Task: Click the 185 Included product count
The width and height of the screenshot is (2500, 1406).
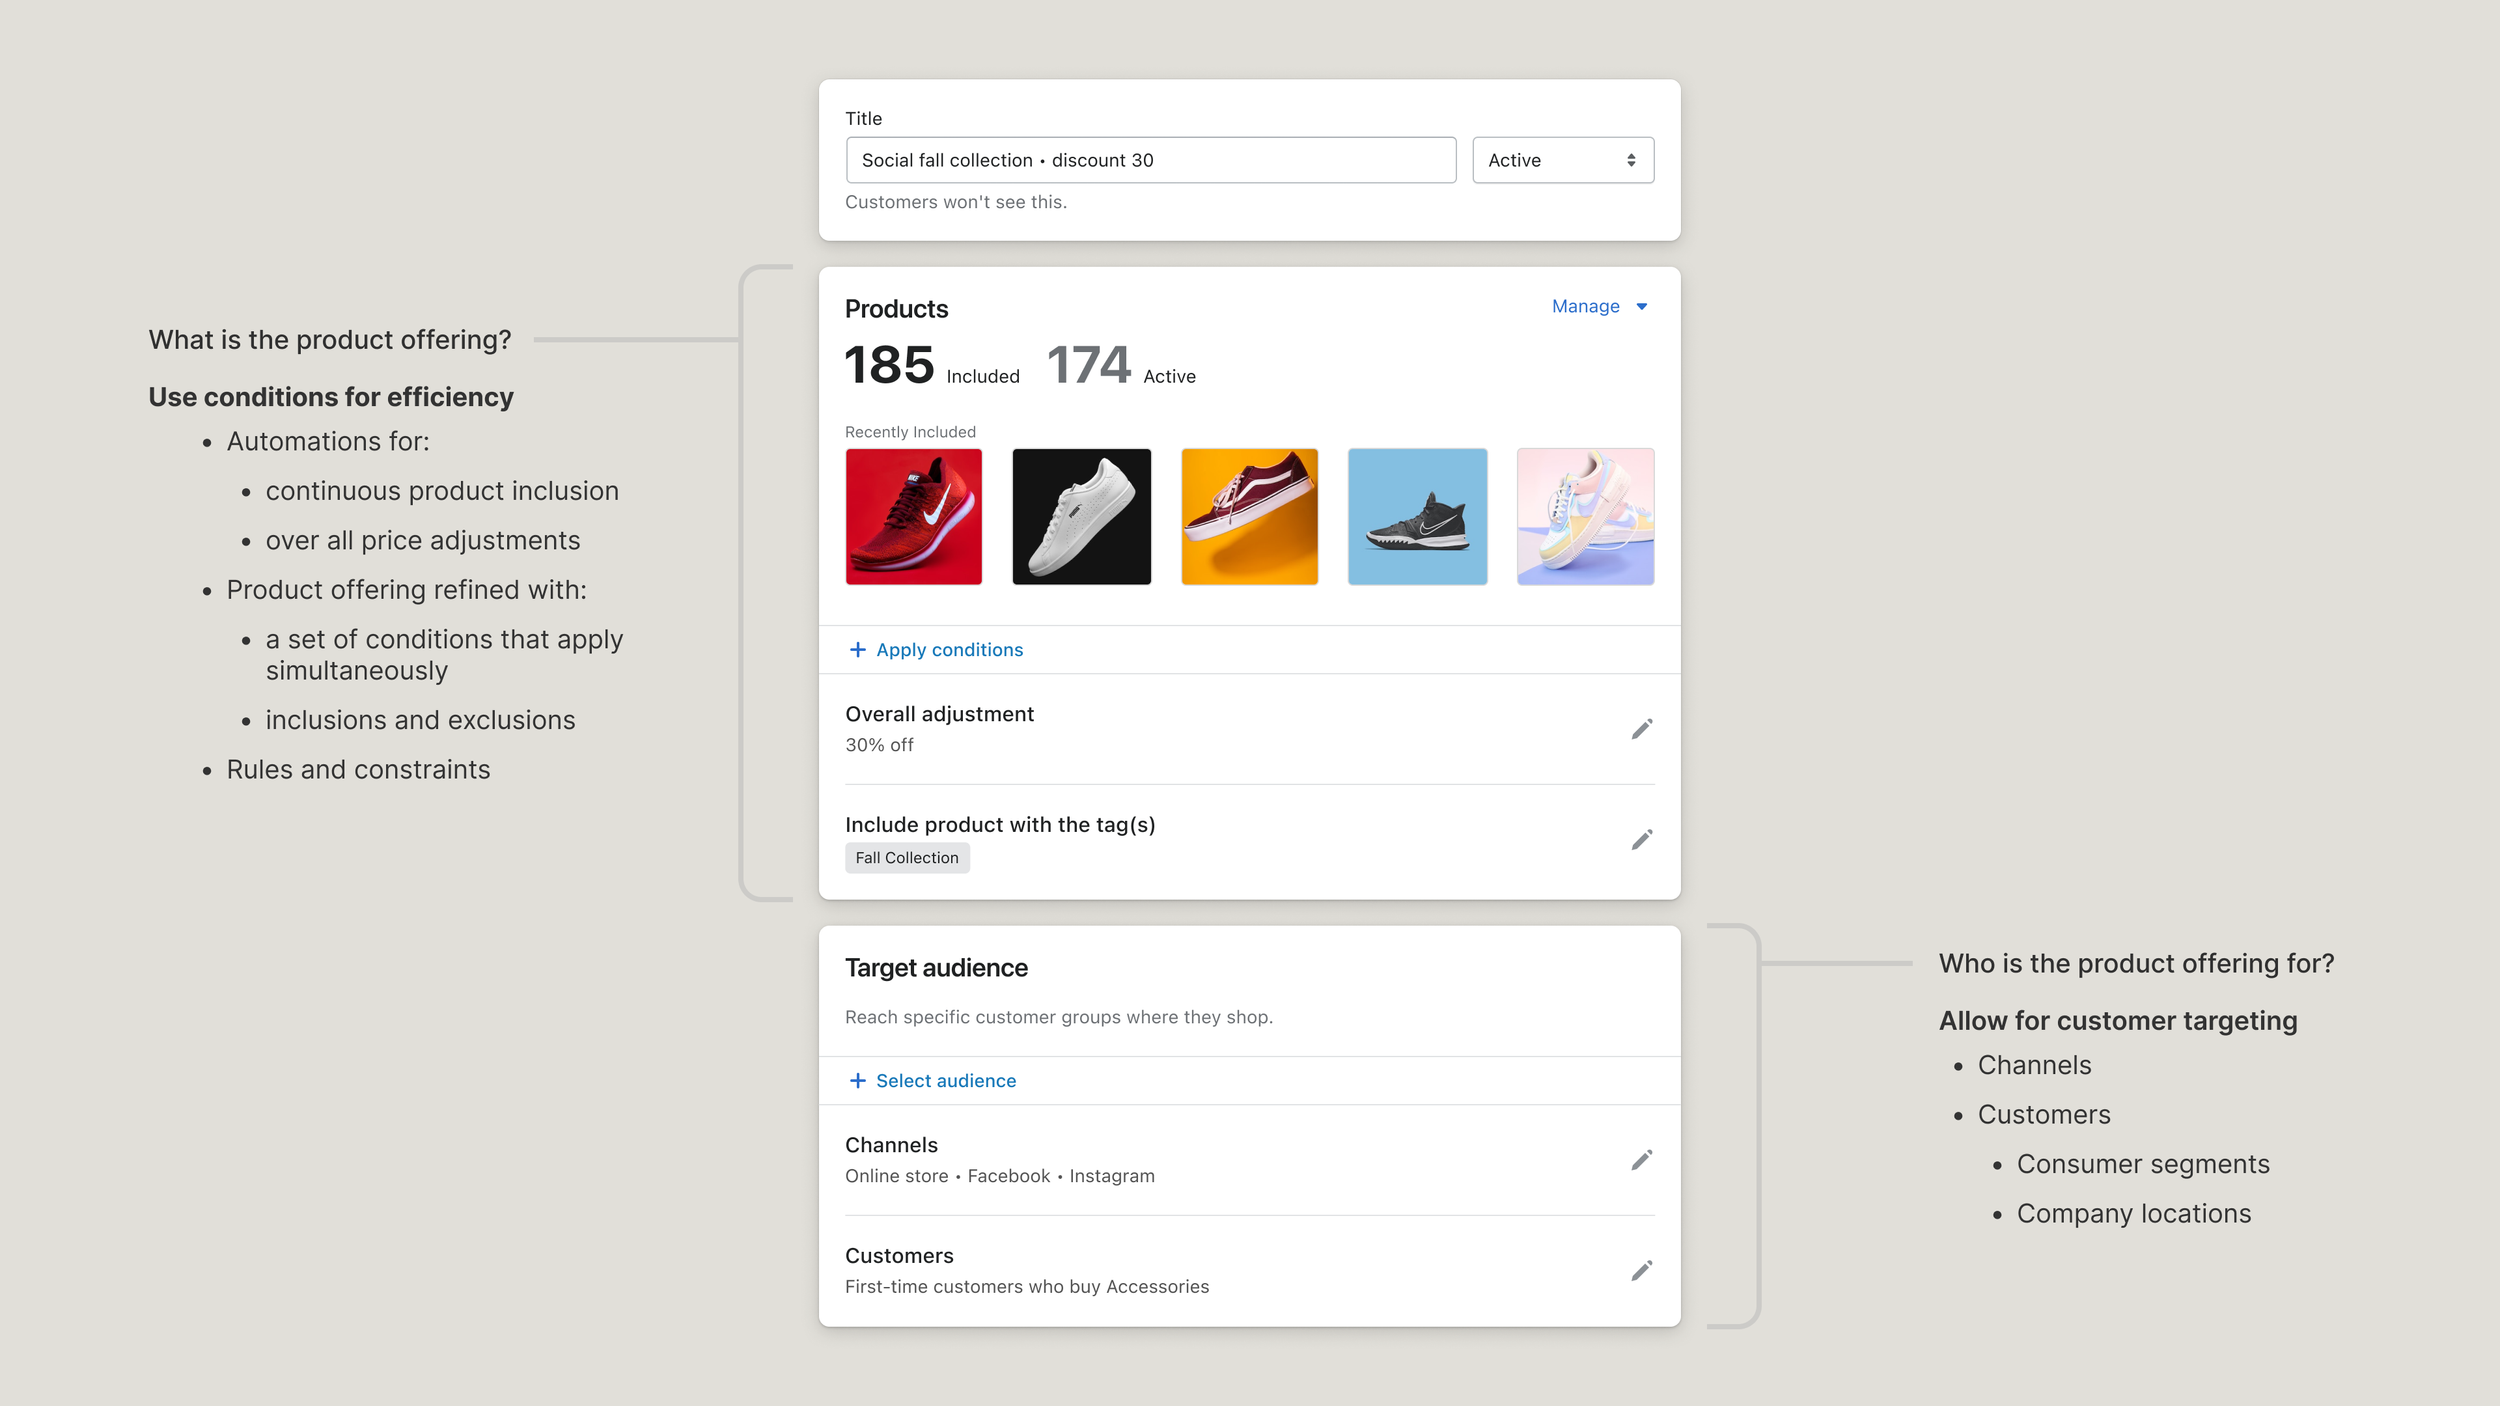Action: click(889, 365)
